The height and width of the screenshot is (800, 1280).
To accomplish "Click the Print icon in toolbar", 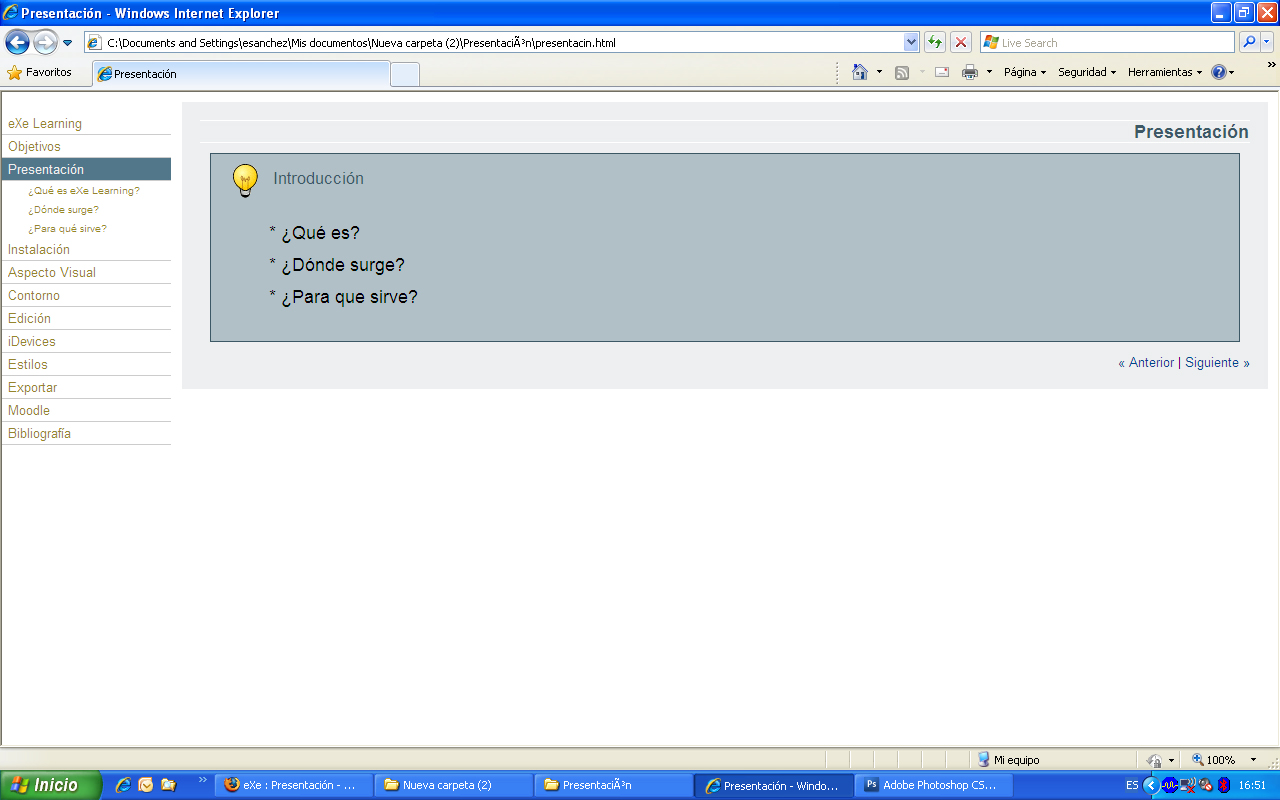I will point(969,72).
